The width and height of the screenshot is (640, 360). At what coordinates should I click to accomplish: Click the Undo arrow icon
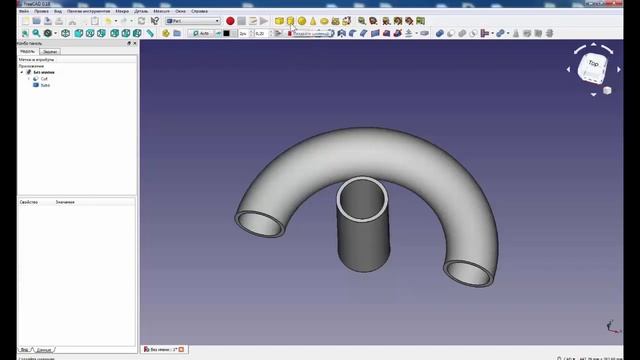coord(108,21)
